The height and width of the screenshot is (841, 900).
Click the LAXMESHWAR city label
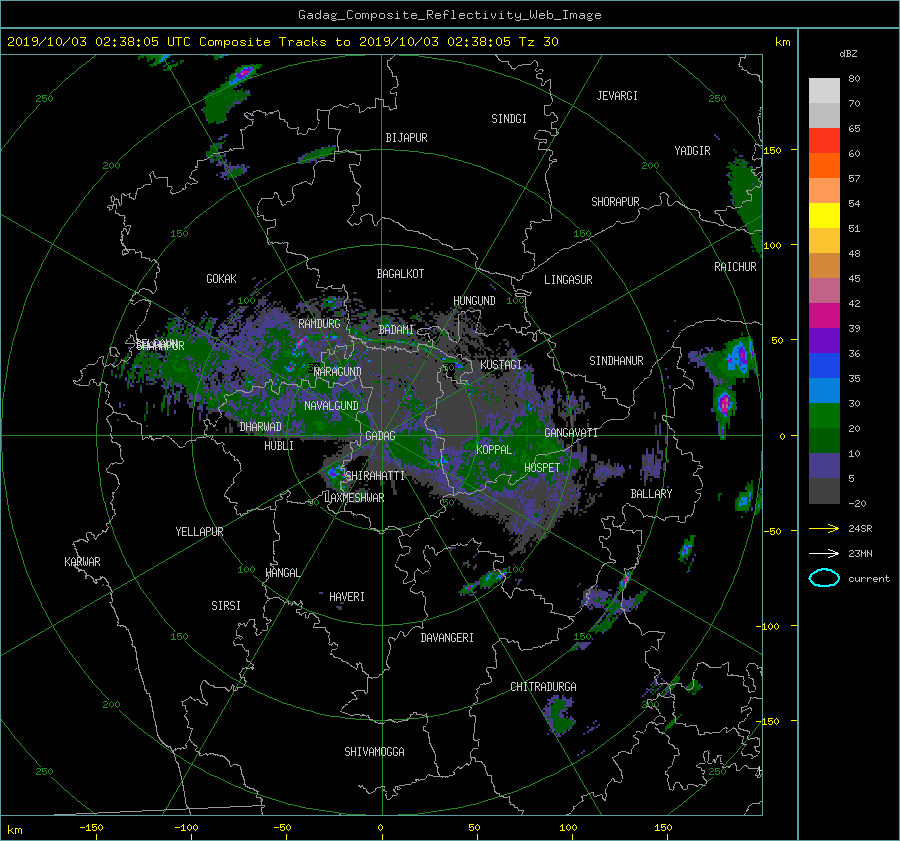click(354, 498)
